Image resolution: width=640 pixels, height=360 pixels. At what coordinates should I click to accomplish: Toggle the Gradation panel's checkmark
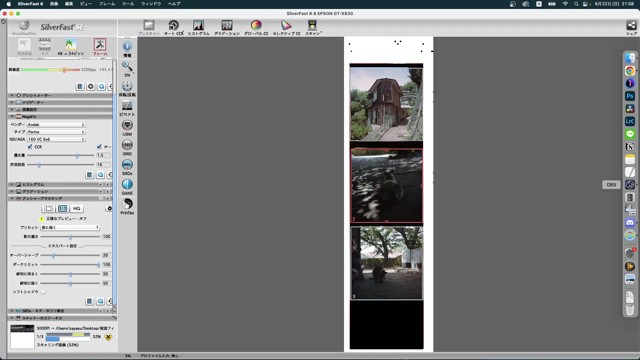click(x=101, y=191)
